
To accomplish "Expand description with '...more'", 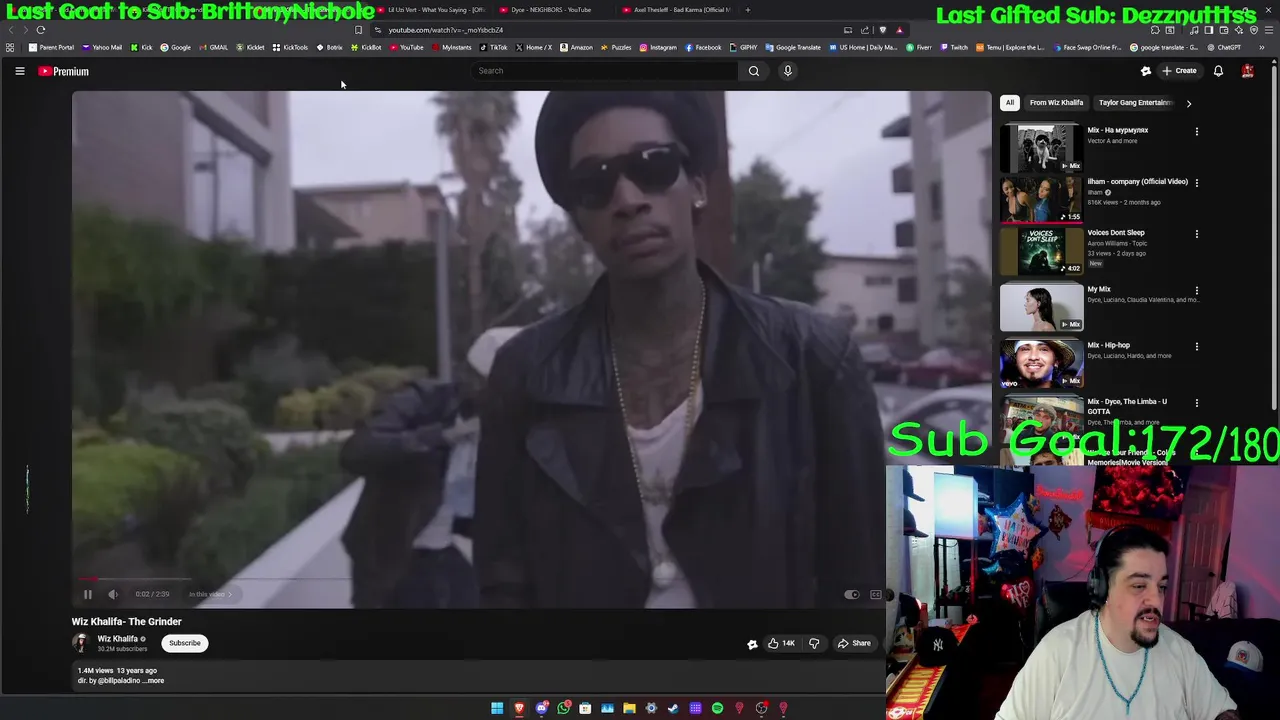I will (x=153, y=681).
